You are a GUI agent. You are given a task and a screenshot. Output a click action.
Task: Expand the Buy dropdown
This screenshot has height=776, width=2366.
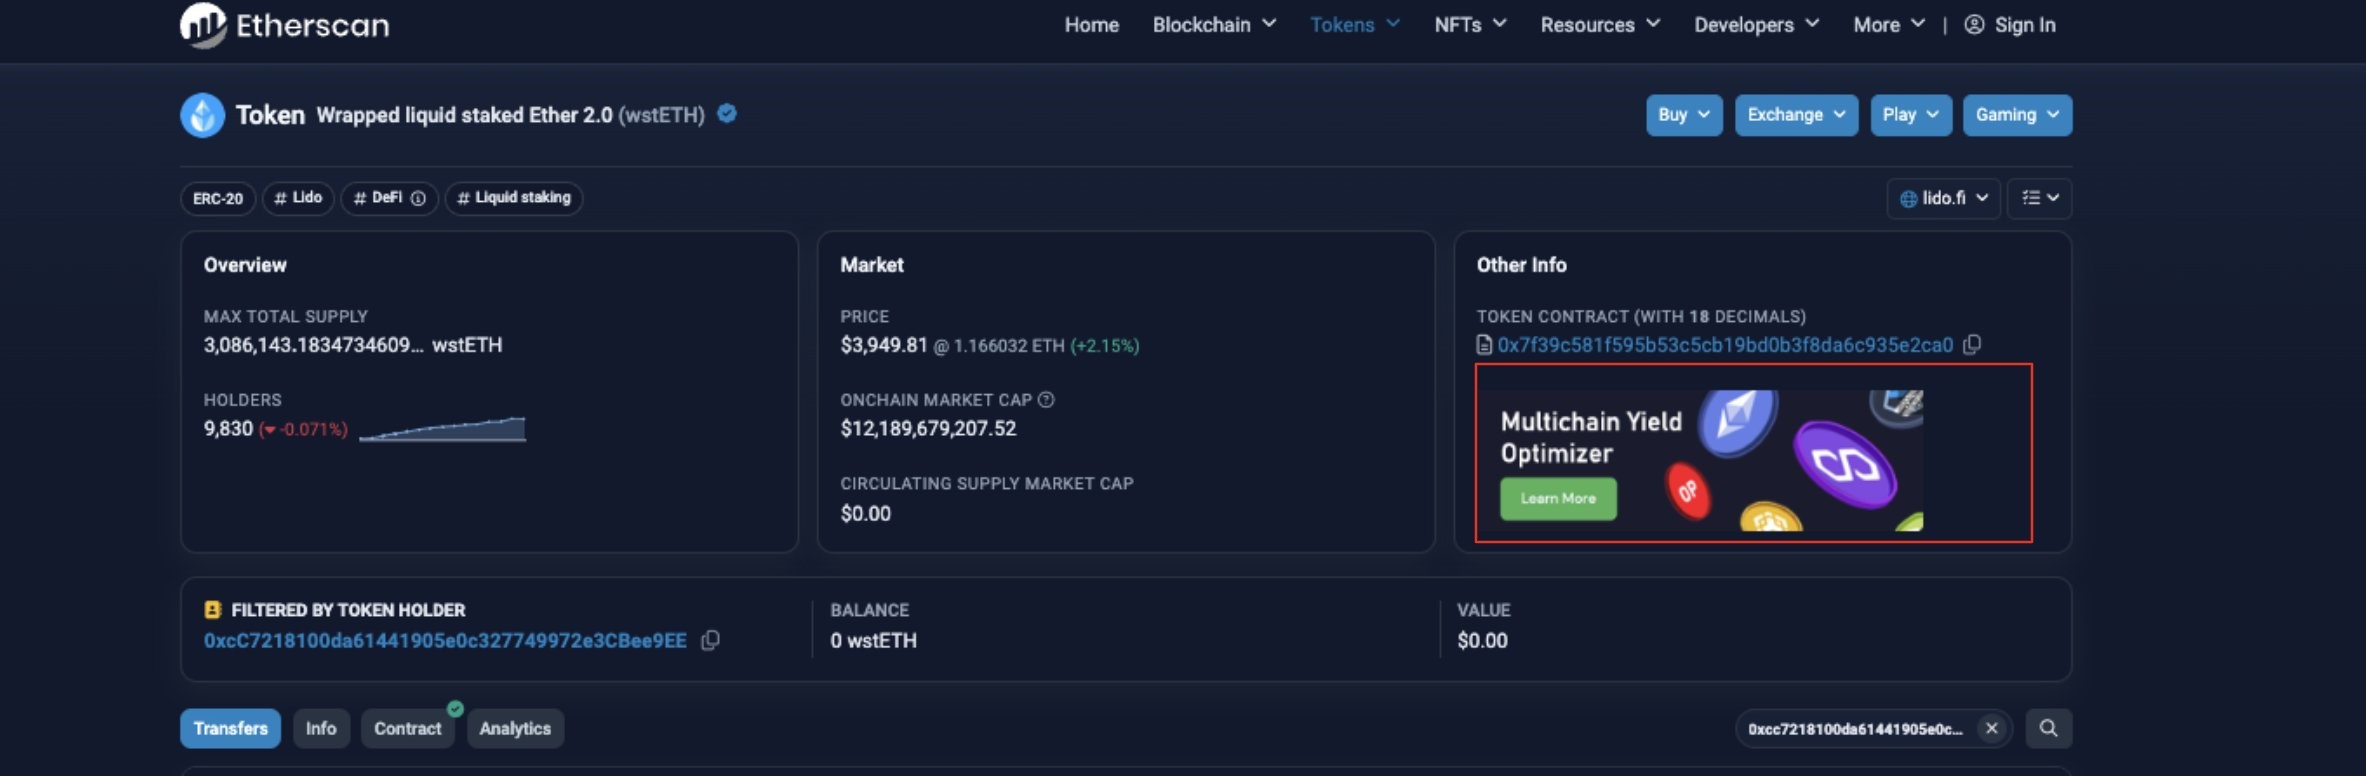pyautogui.click(x=1684, y=115)
